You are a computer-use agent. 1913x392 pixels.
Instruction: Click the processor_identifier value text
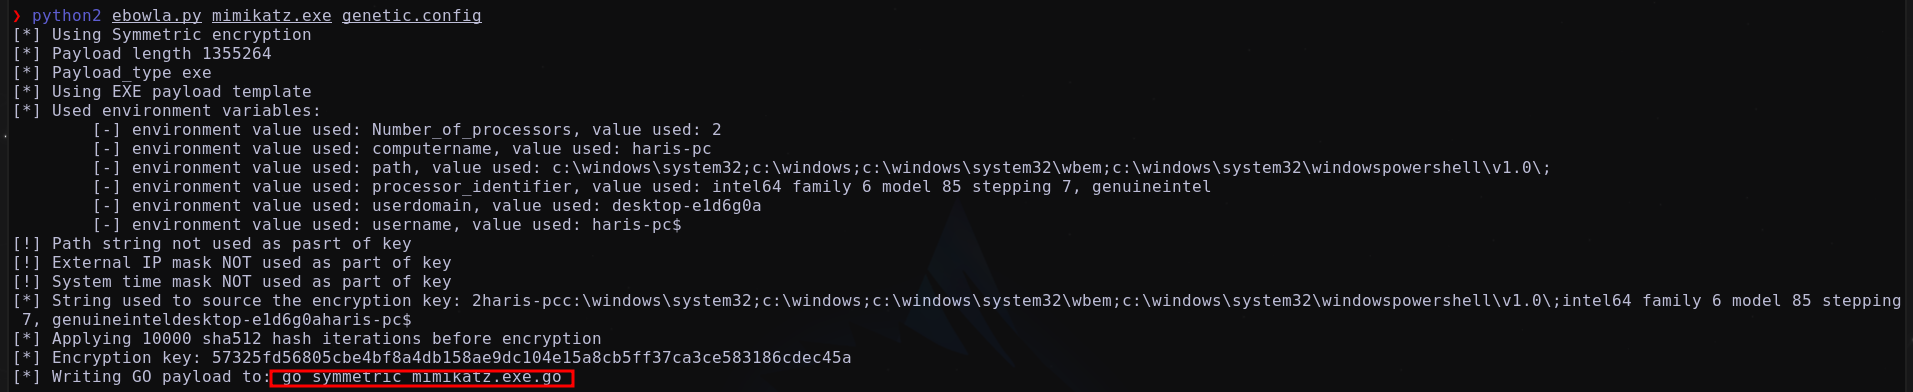pos(962,187)
